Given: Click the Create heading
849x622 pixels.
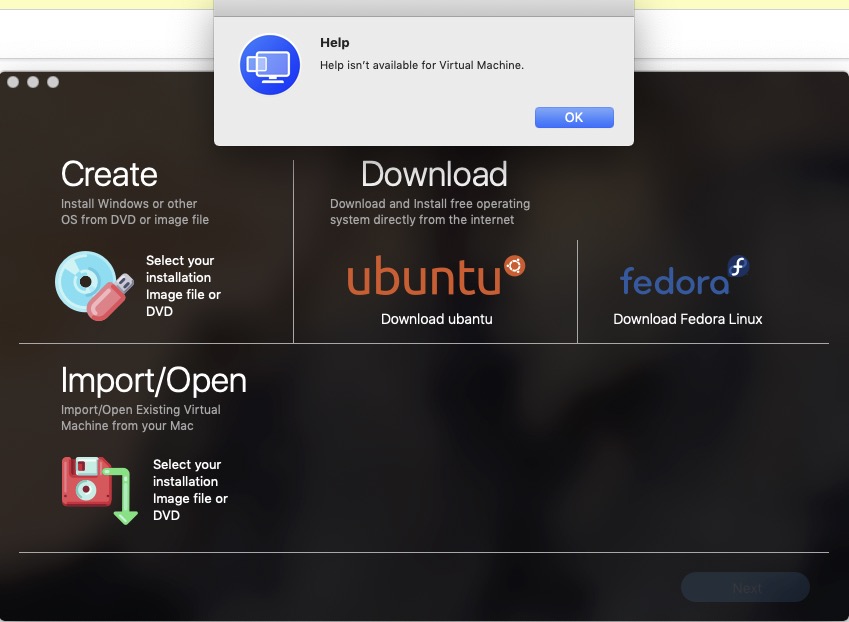Looking at the screenshot, I should (x=109, y=174).
